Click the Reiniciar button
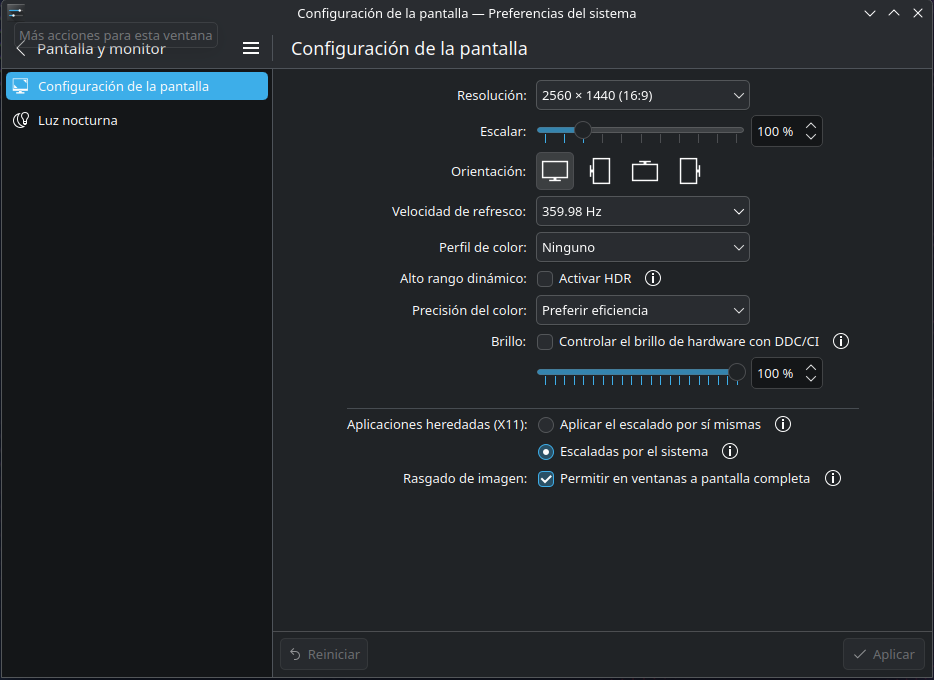The height and width of the screenshot is (680, 934). (324, 654)
